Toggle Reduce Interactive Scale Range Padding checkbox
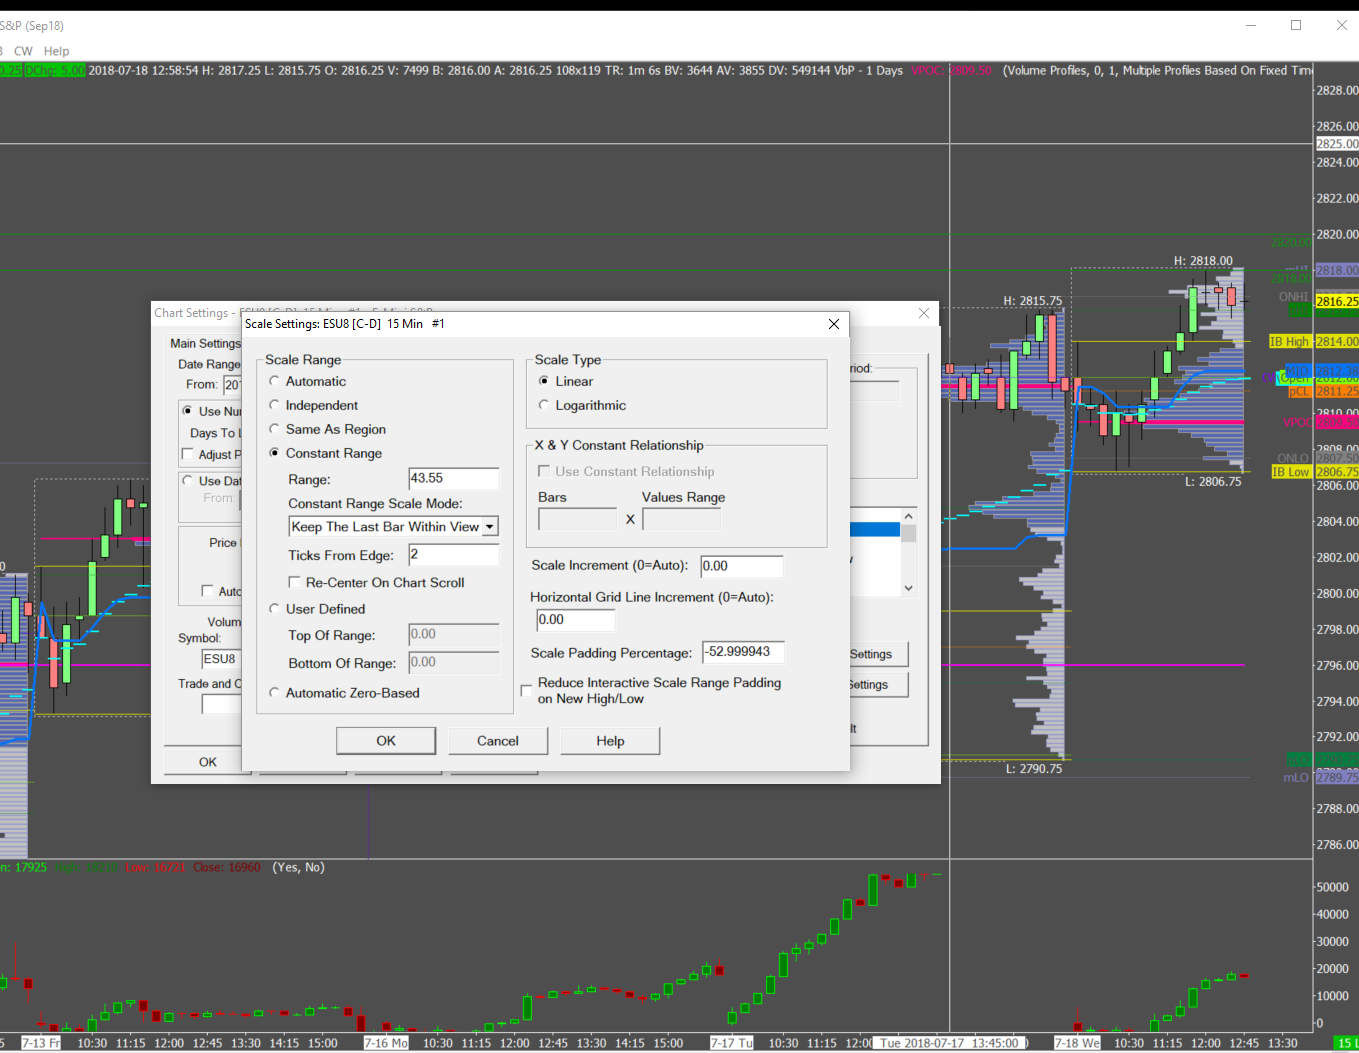Image resolution: width=1359 pixels, height=1053 pixels. (527, 691)
